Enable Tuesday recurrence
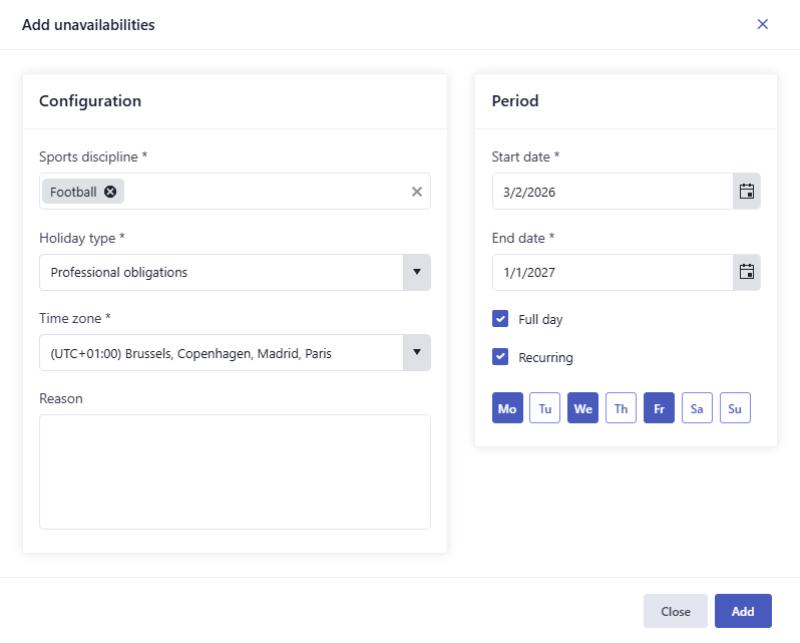The height and width of the screenshot is (643, 800). (546, 407)
